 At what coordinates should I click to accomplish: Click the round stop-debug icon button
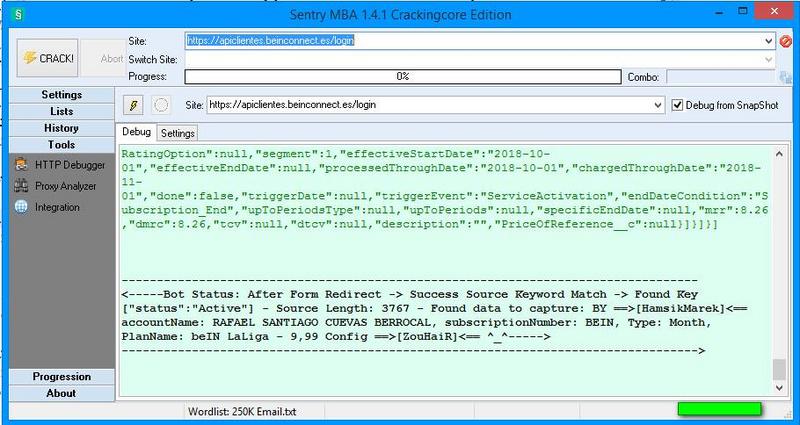[x=161, y=105]
